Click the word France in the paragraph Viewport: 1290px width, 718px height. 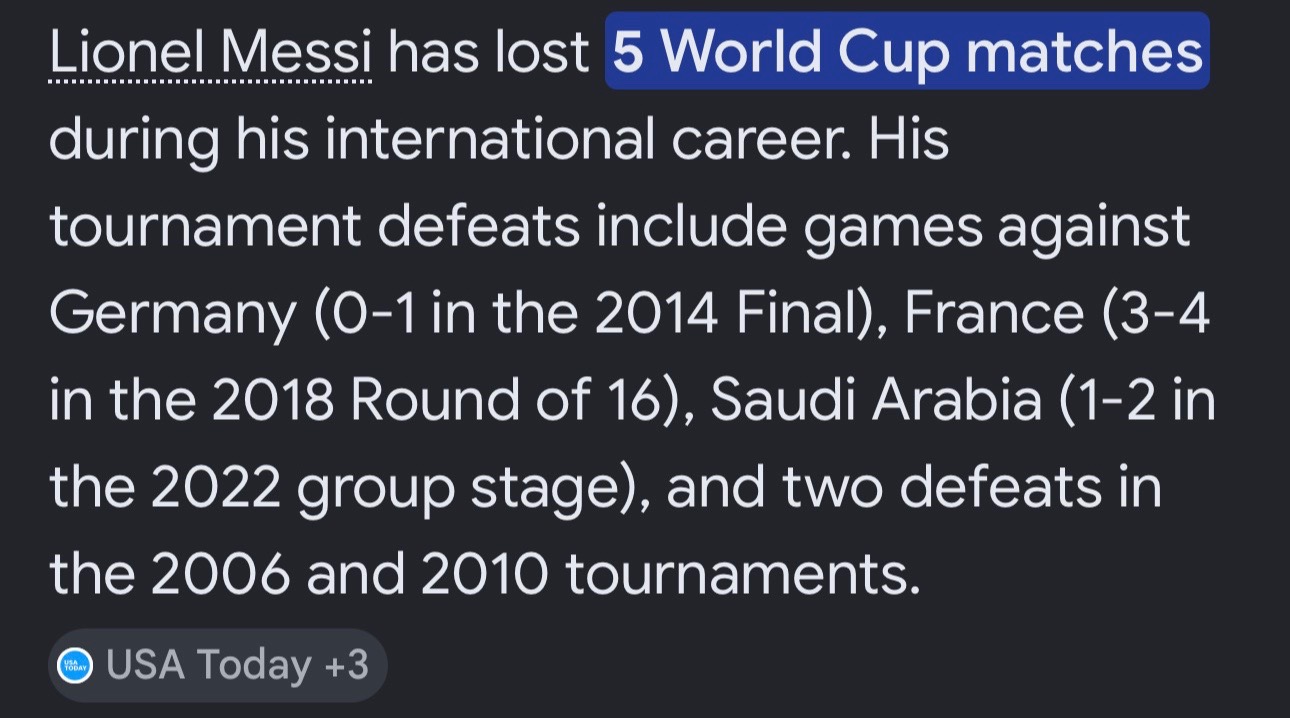[993, 316]
